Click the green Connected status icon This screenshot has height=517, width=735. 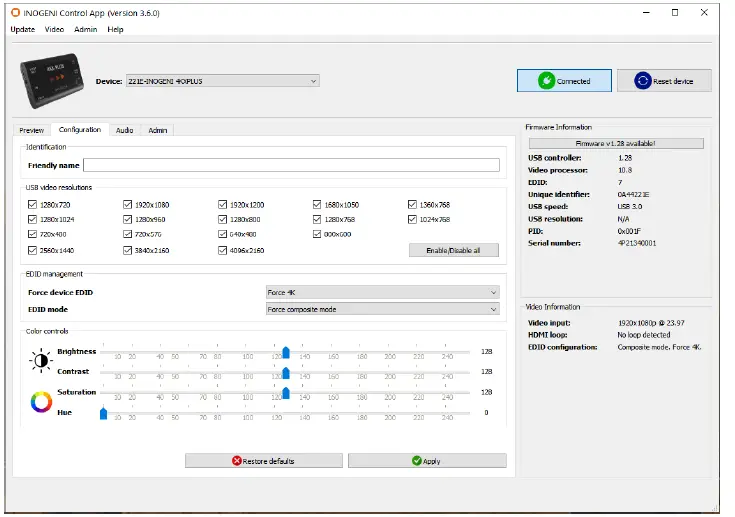[546, 81]
